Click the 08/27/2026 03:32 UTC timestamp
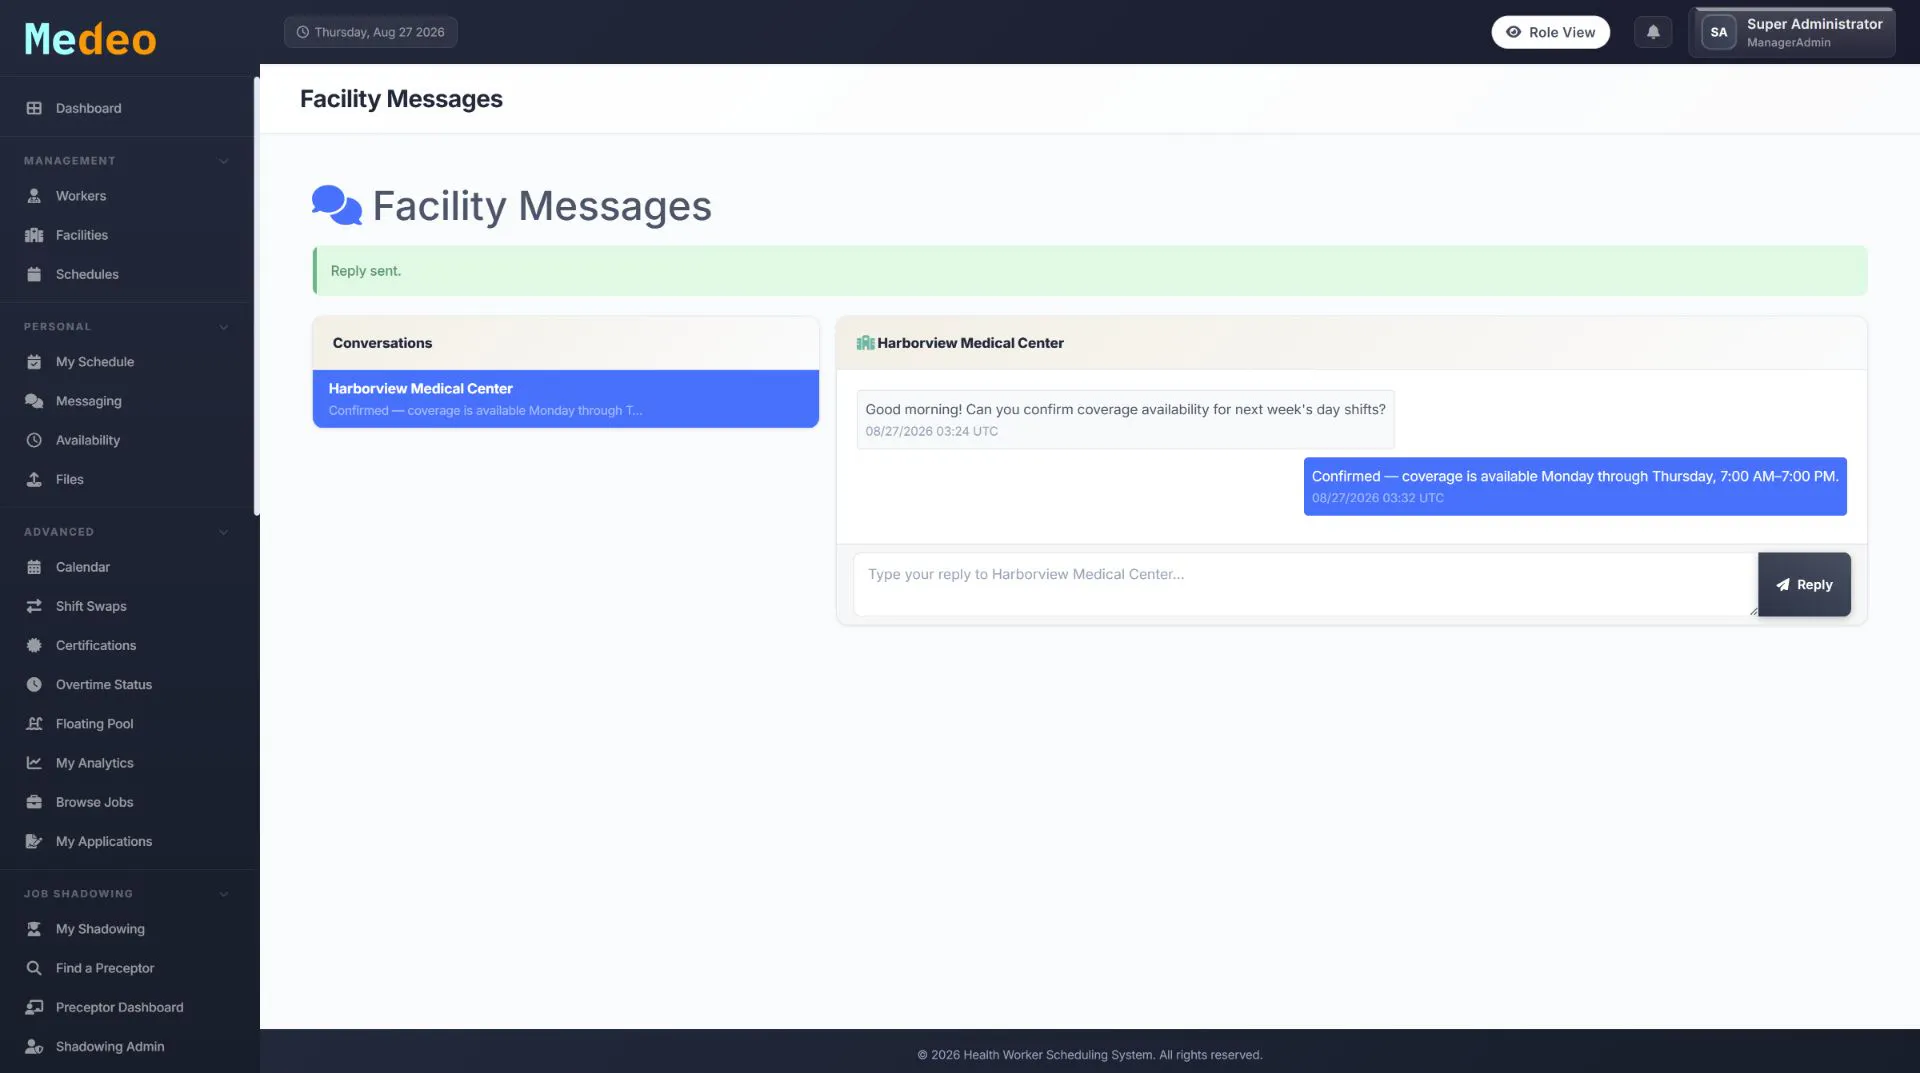 tap(1377, 498)
